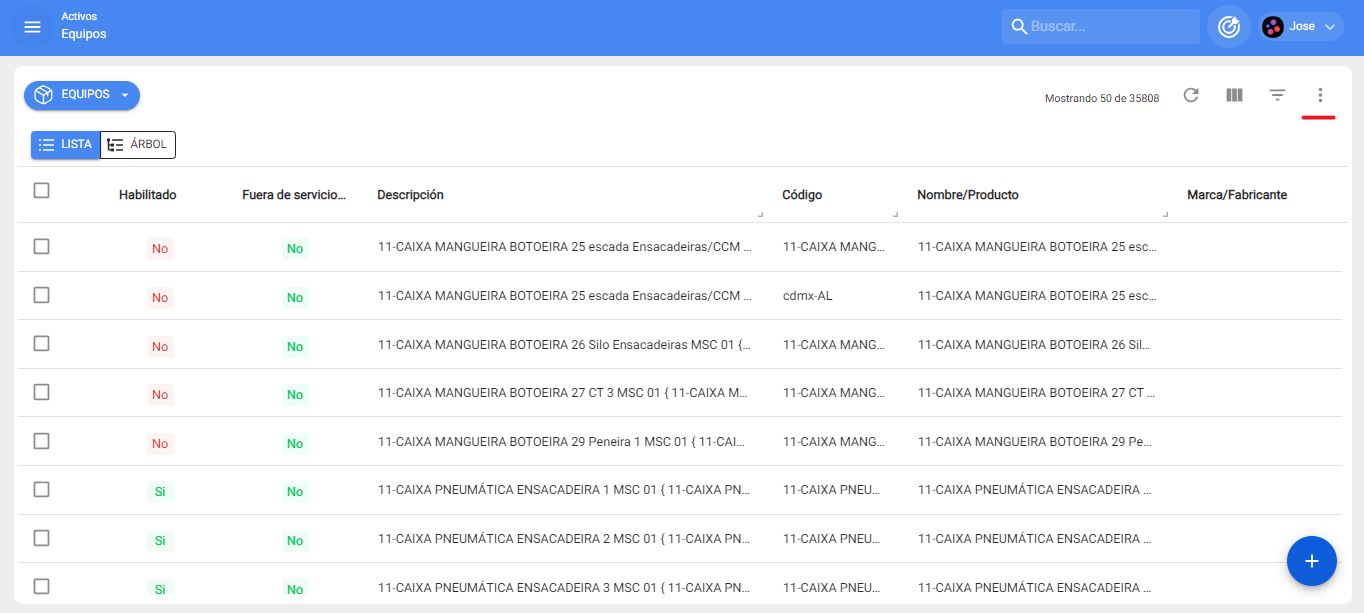Screen dimensions: 1364x613
Task: Open the column chooser icon
Action: click(1234, 95)
